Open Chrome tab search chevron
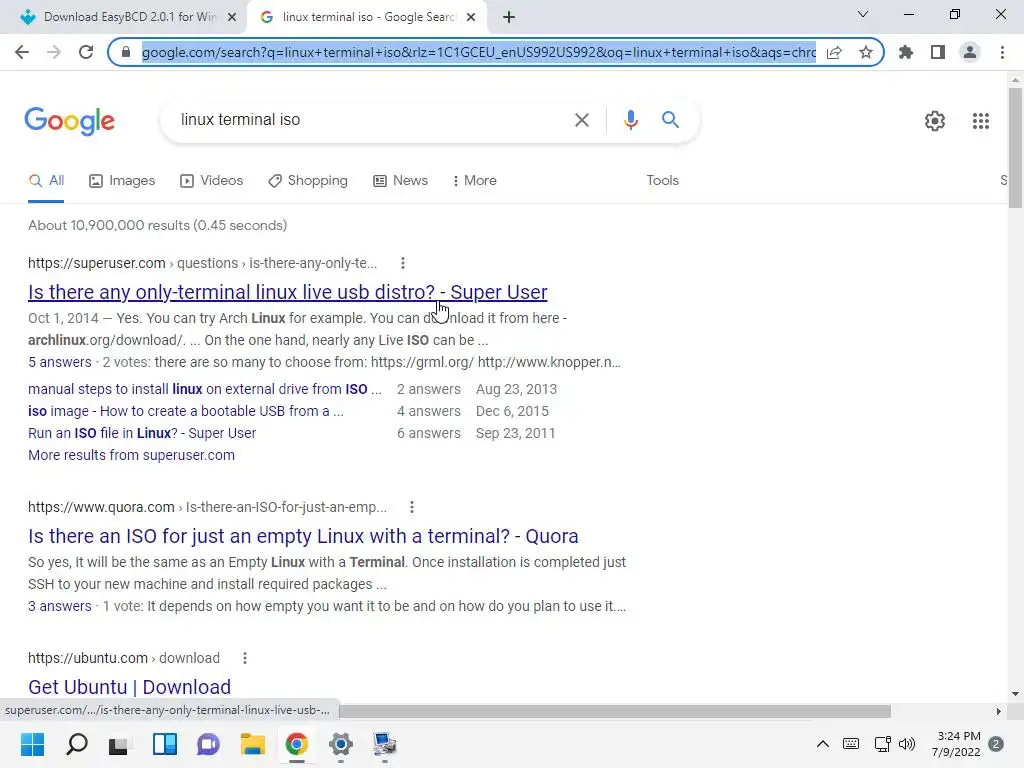Screen dimensions: 1024x768 [863, 14]
